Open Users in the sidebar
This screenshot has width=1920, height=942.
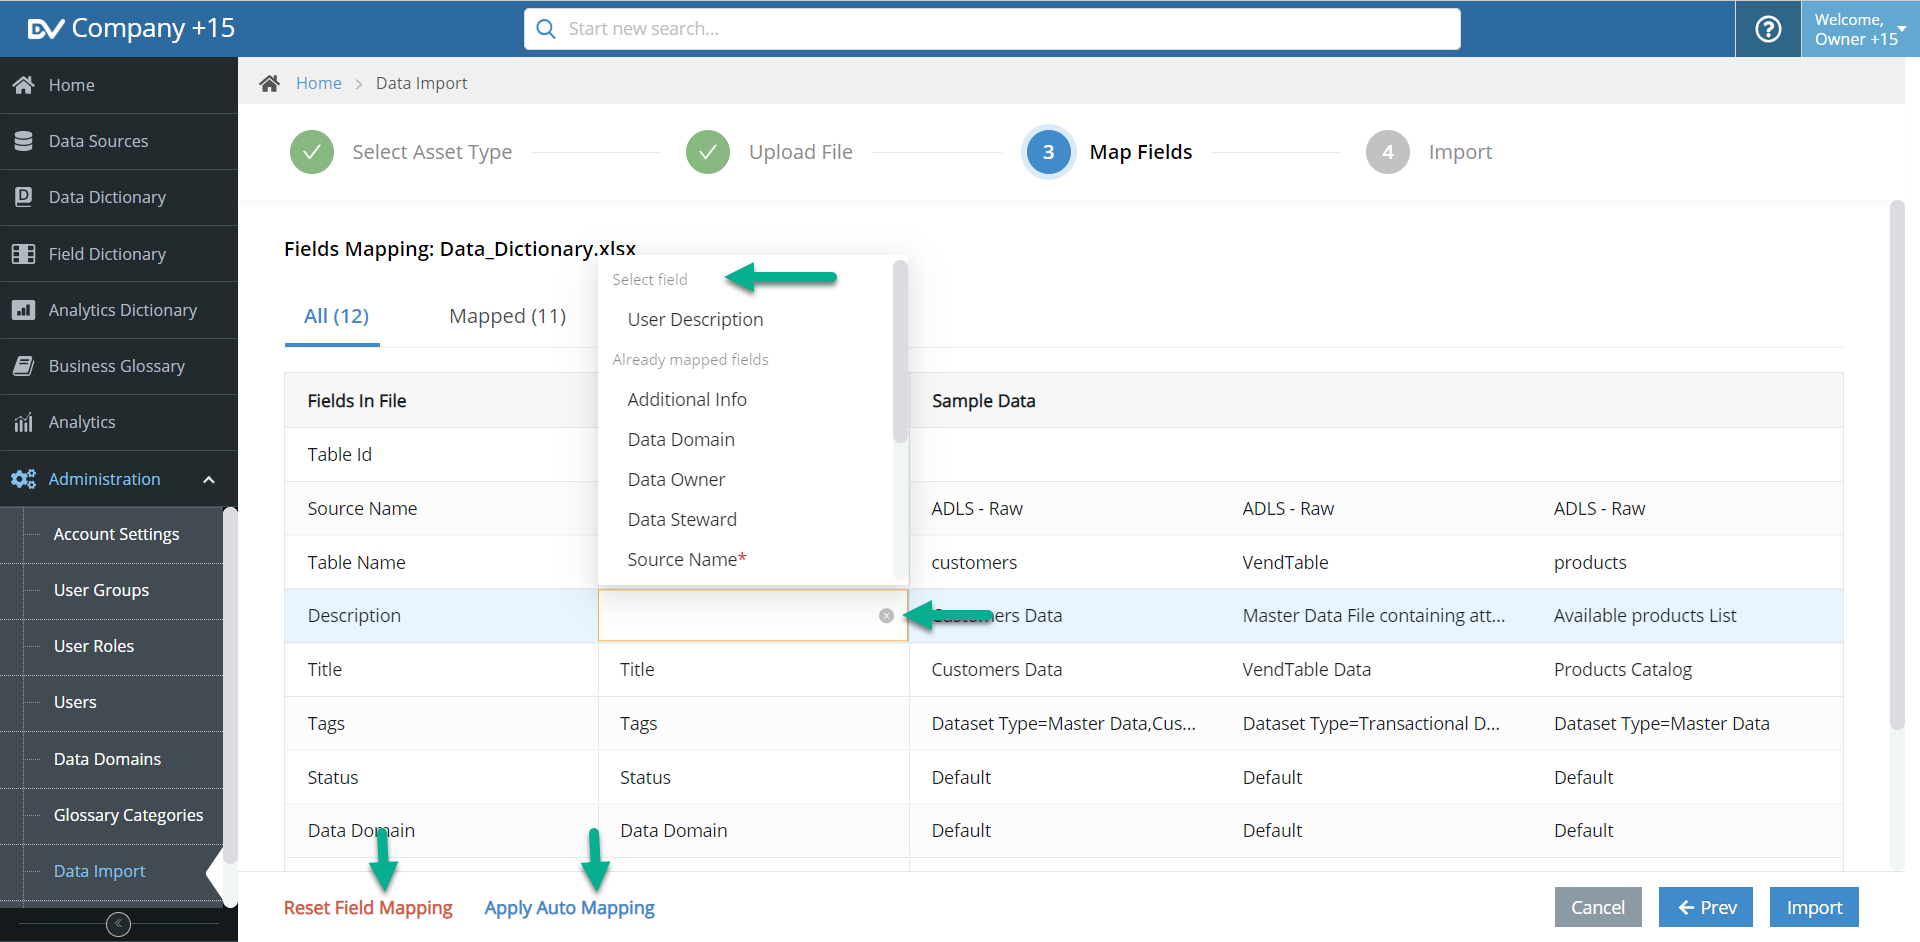[75, 702]
